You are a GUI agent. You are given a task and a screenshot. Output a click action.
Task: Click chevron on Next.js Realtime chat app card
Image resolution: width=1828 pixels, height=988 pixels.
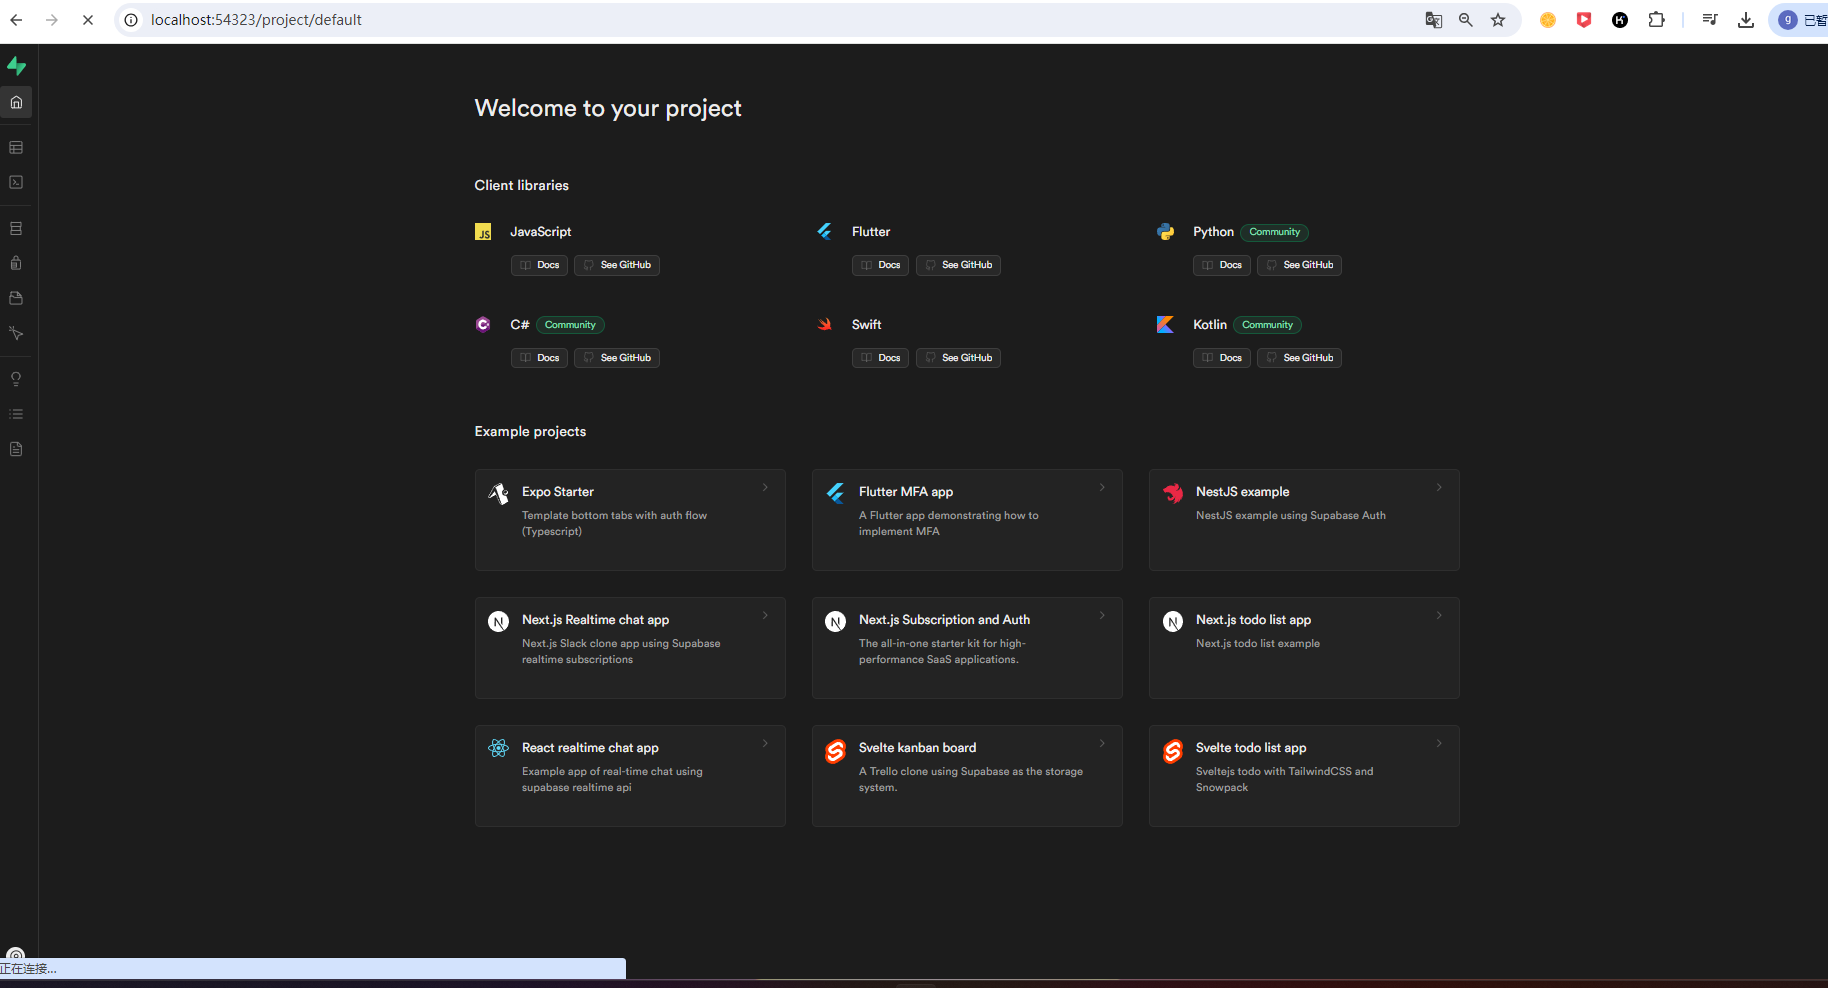coord(765,616)
